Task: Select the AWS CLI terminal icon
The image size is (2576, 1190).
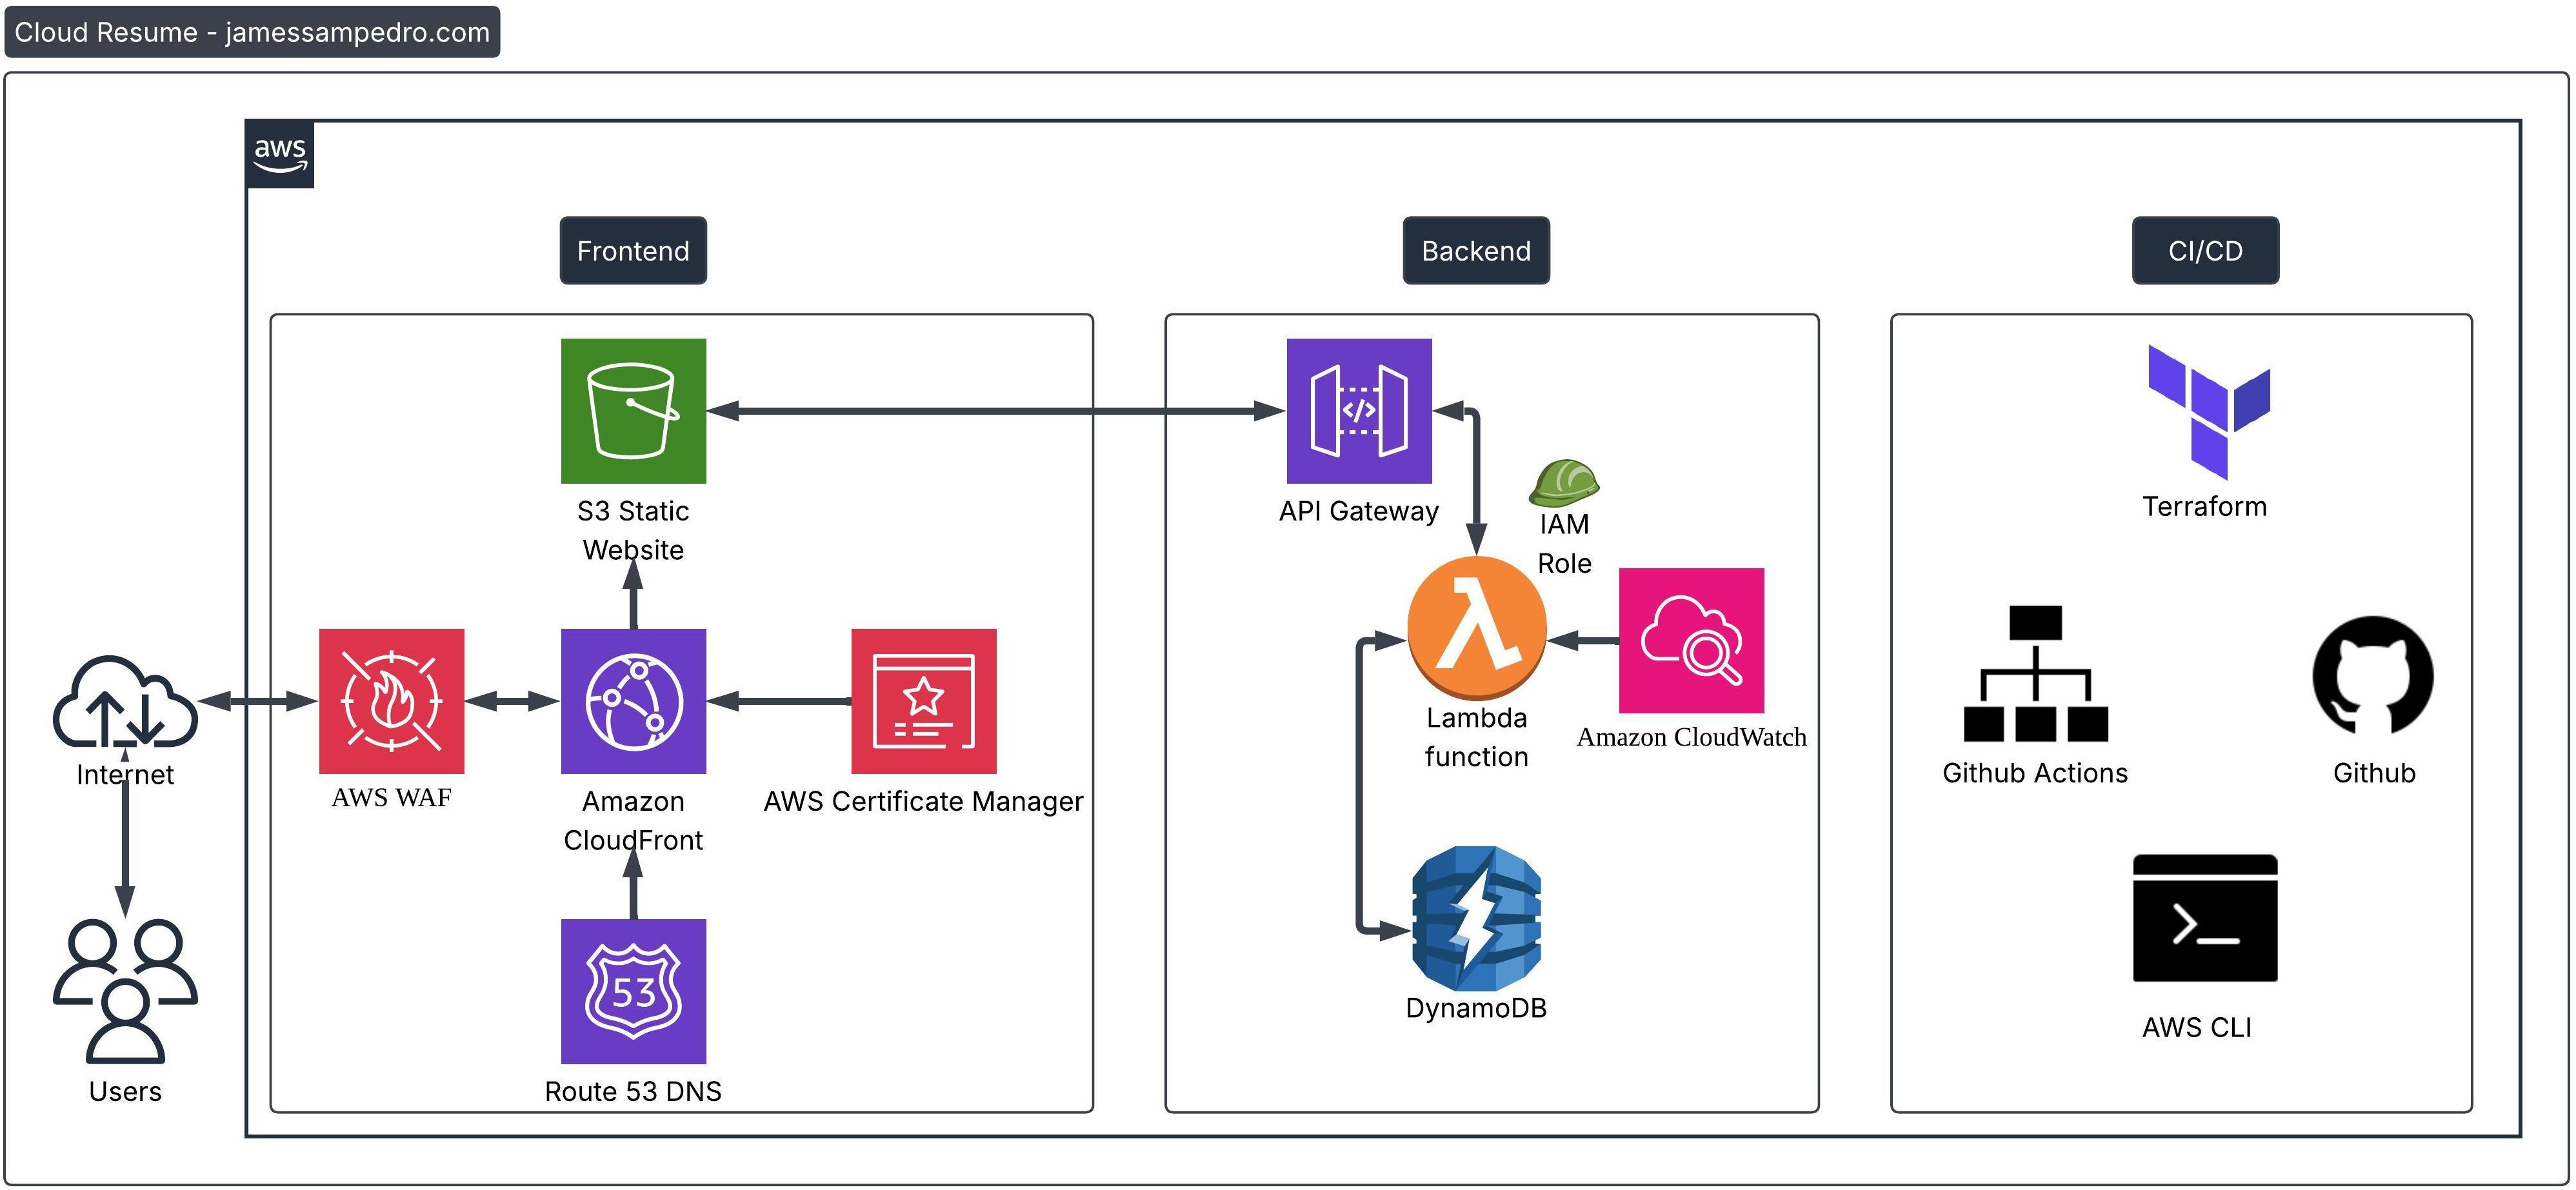Action: click(2205, 918)
